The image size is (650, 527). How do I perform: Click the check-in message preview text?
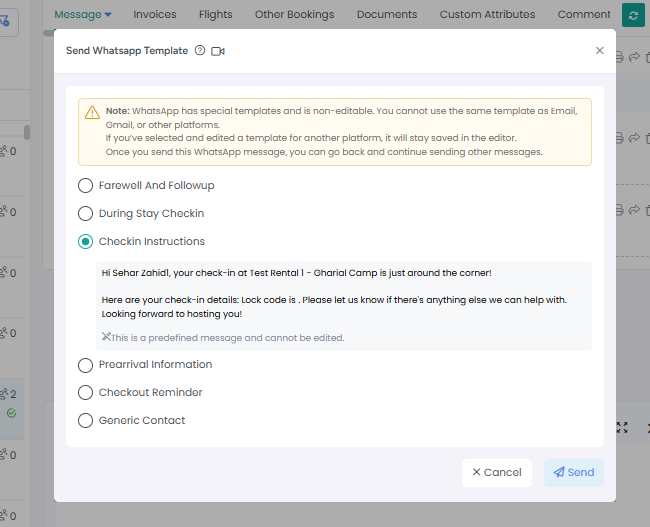(x=334, y=293)
